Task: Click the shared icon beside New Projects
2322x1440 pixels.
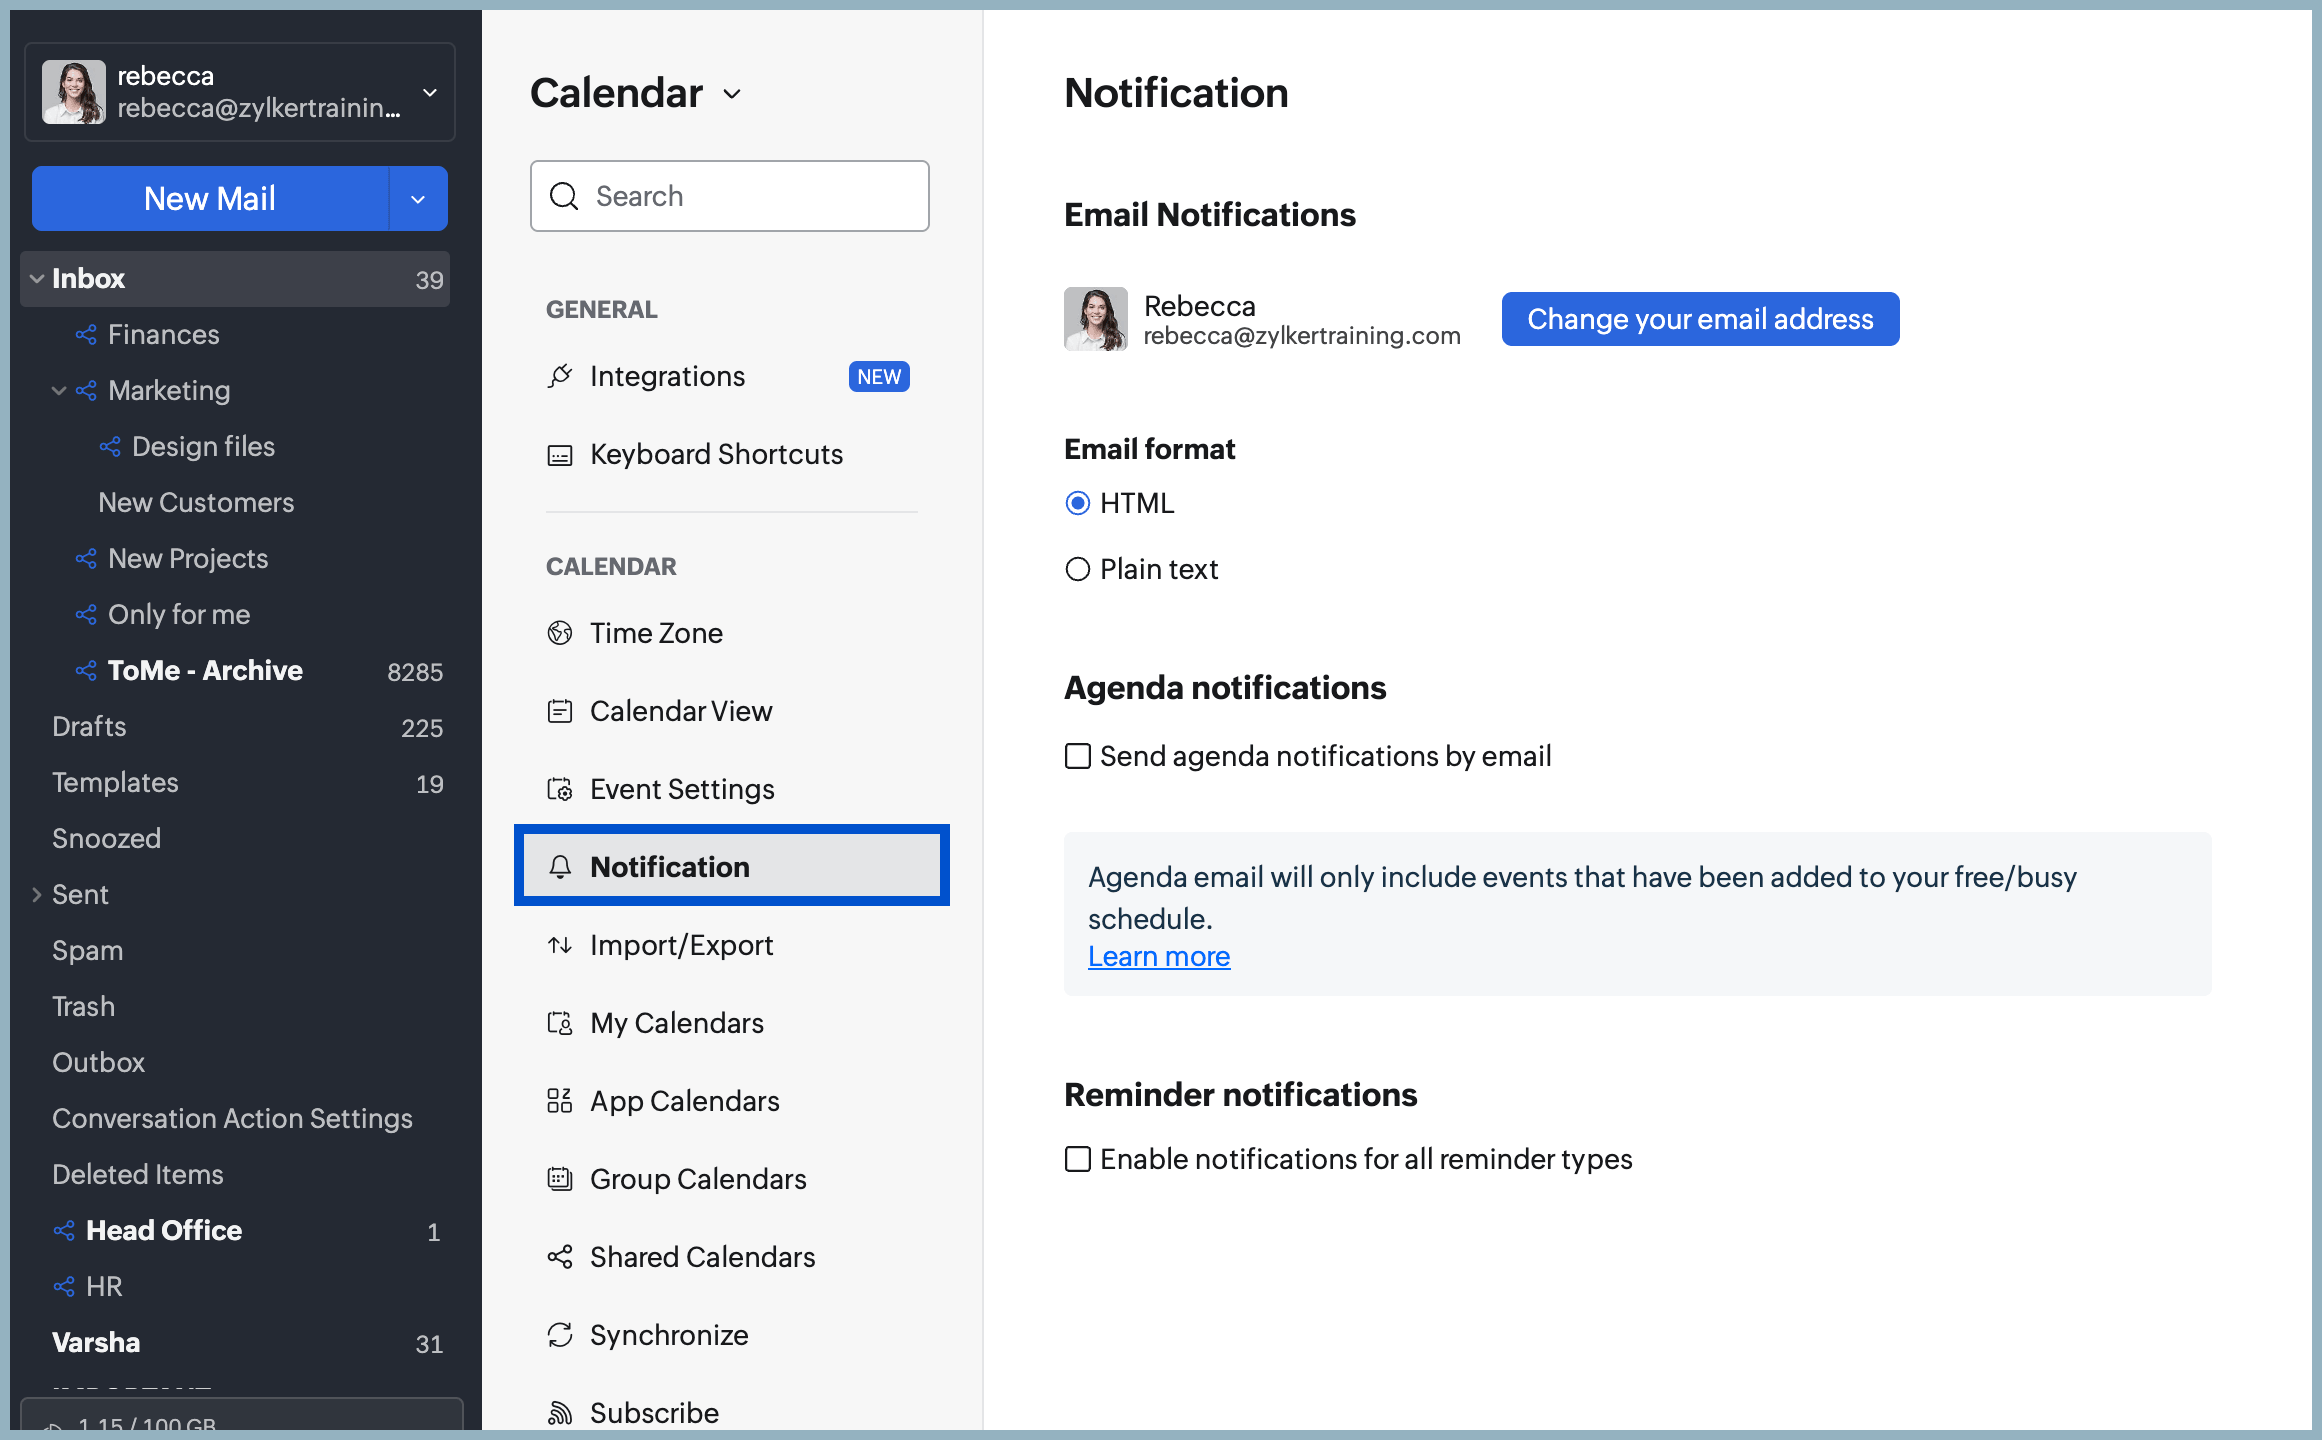Action: click(x=86, y=558)
